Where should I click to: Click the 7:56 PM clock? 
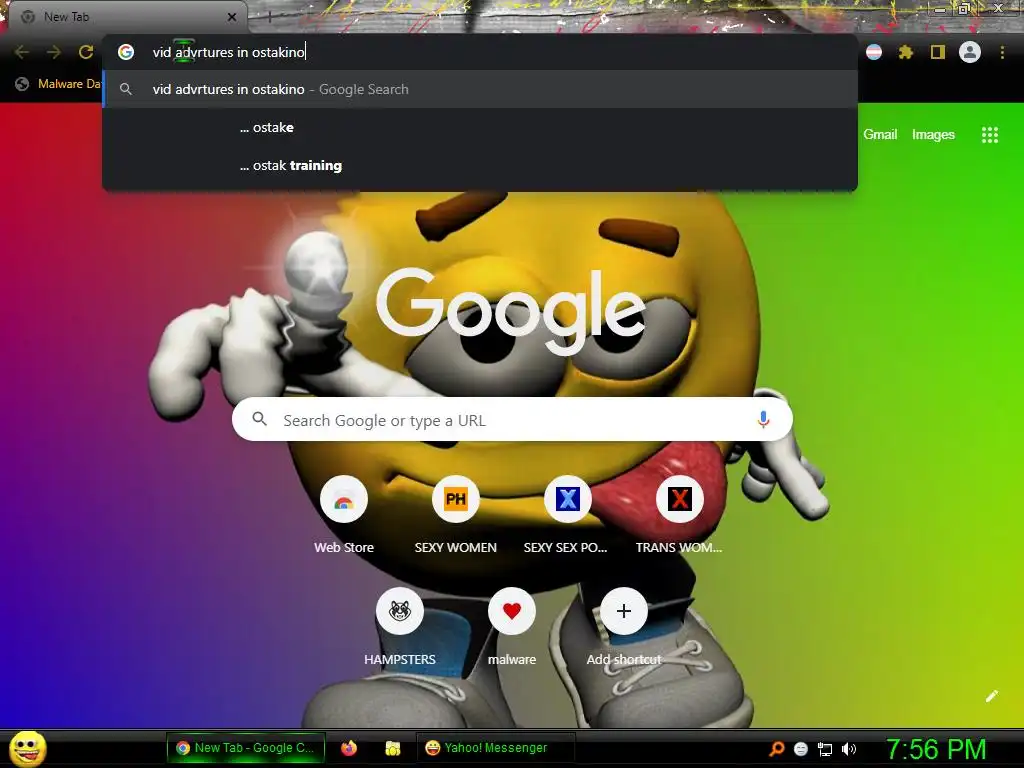pos(936,749)
